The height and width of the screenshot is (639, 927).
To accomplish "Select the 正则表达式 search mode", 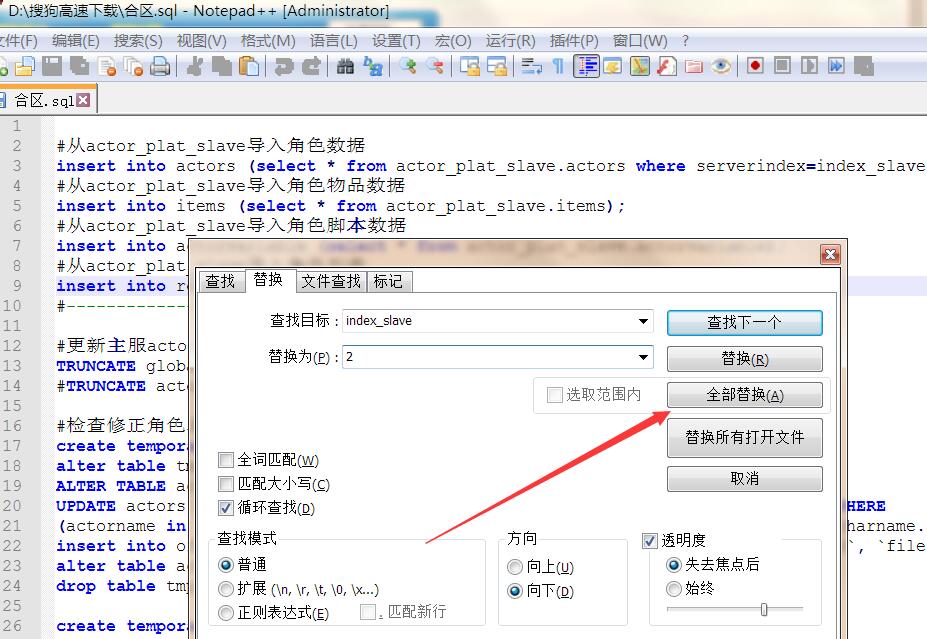I will tap(226, 612).
